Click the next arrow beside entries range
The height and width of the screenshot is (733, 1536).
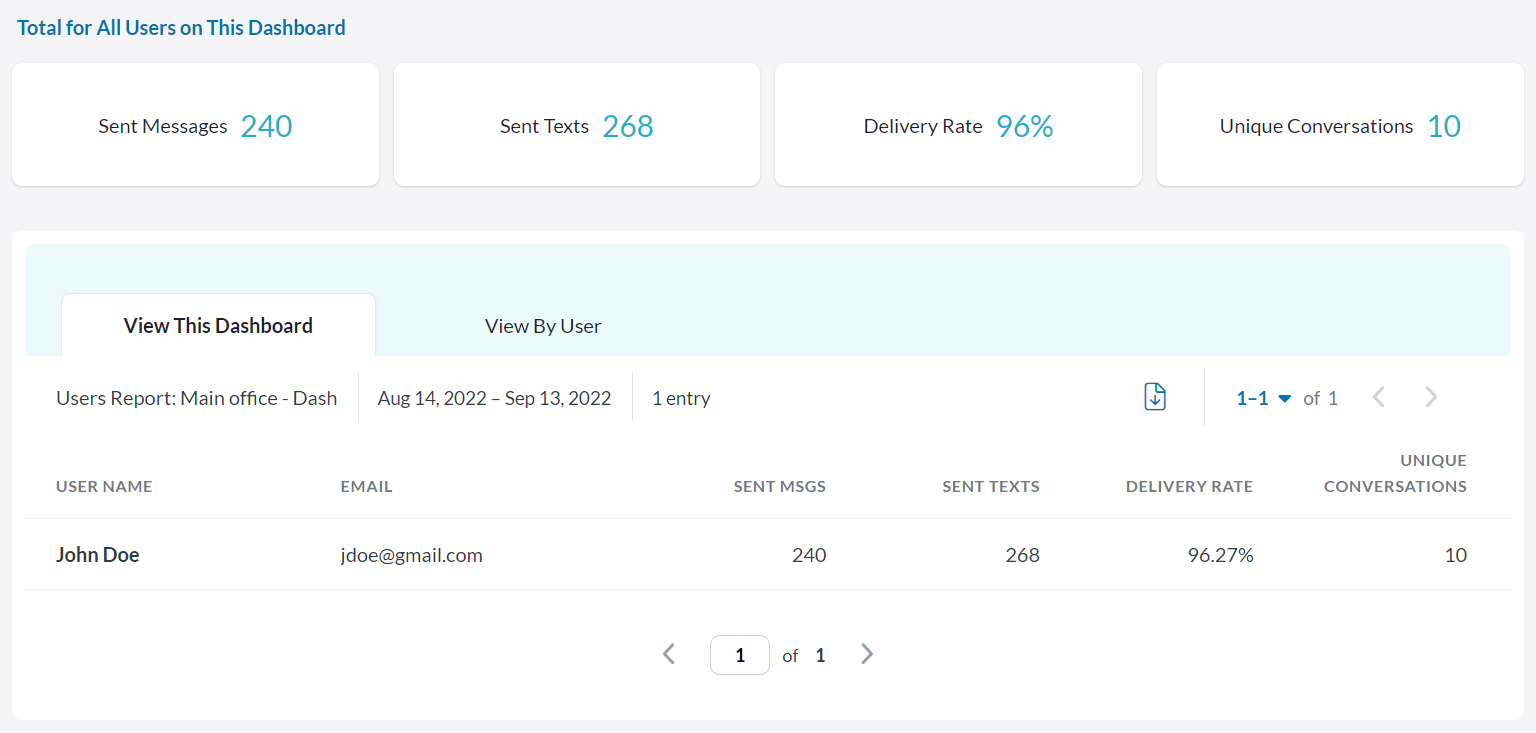[x=1431, y=397]
